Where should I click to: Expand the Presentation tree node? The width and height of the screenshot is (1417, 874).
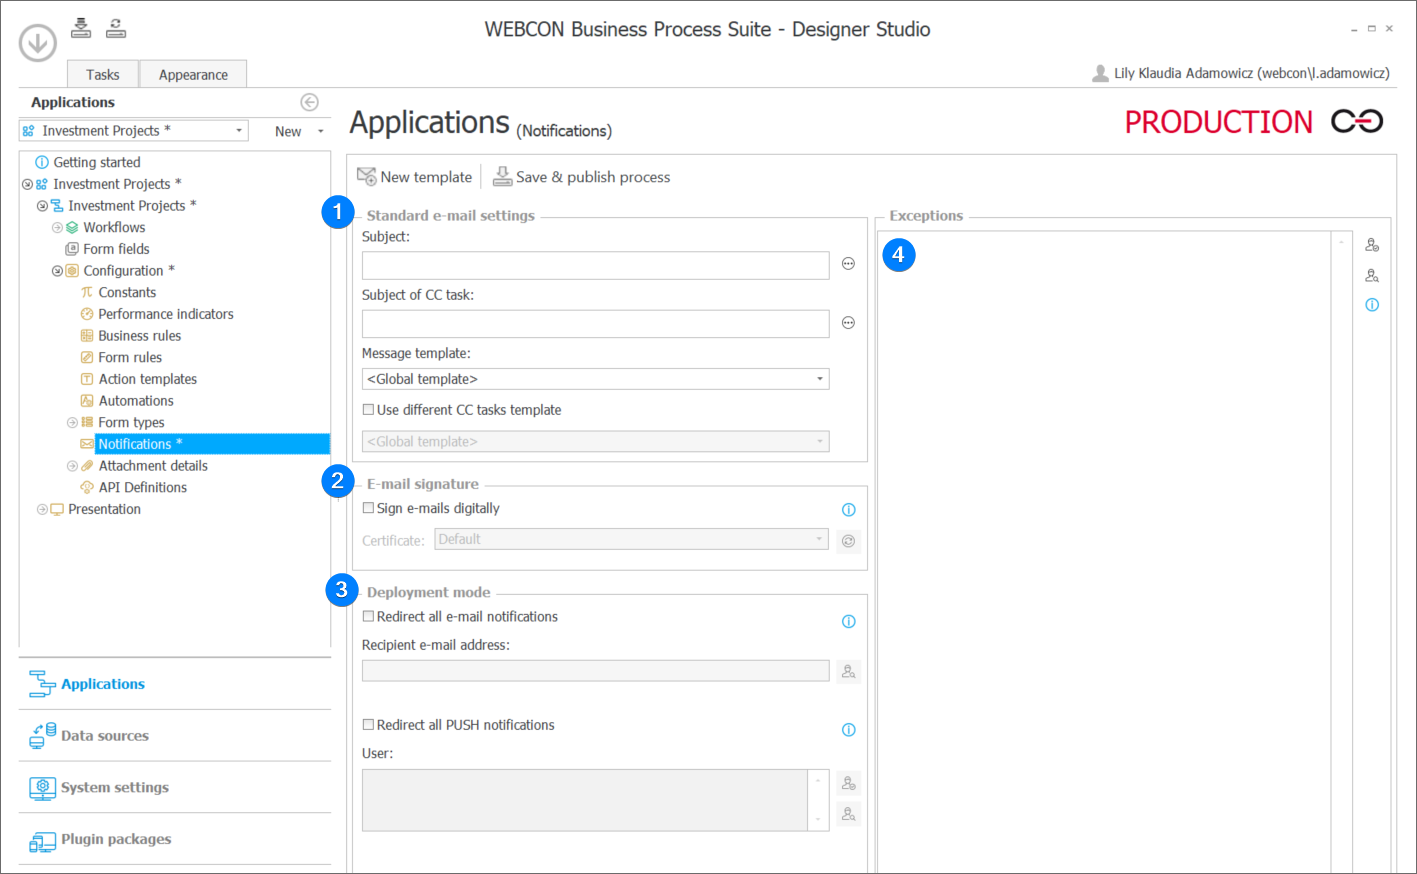pyautogui.click(x=42, y=509)
